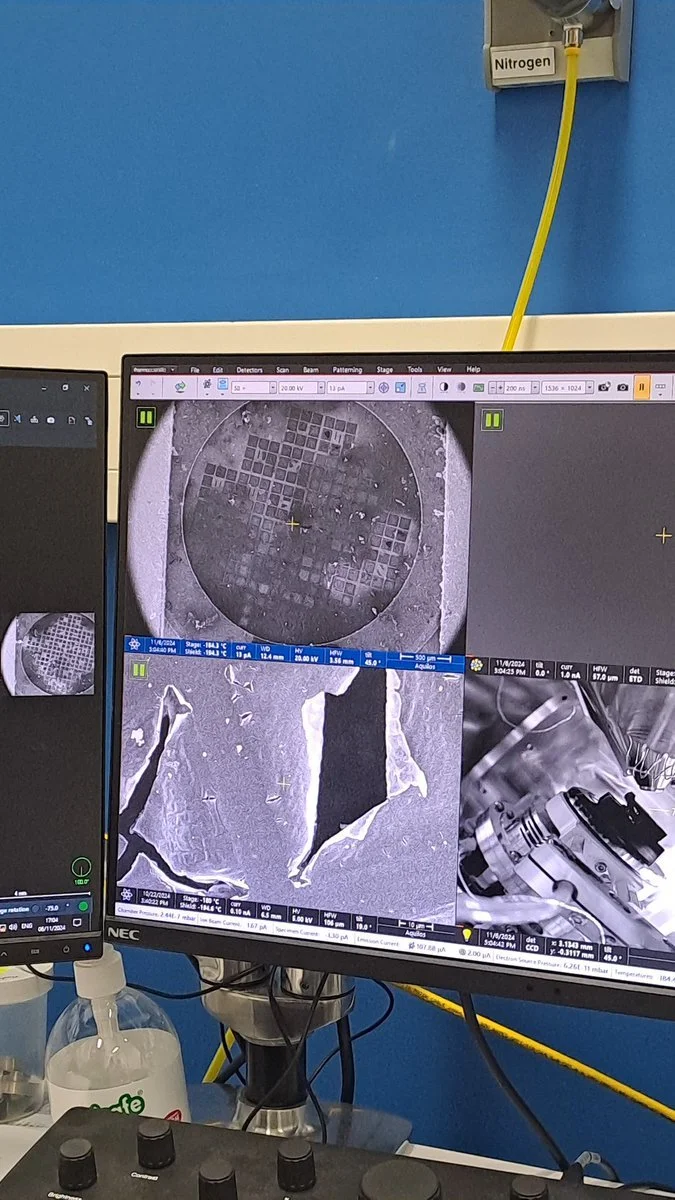Open the View menu
The width and height of the screenshot is (675, 1200).
point(444,369)
